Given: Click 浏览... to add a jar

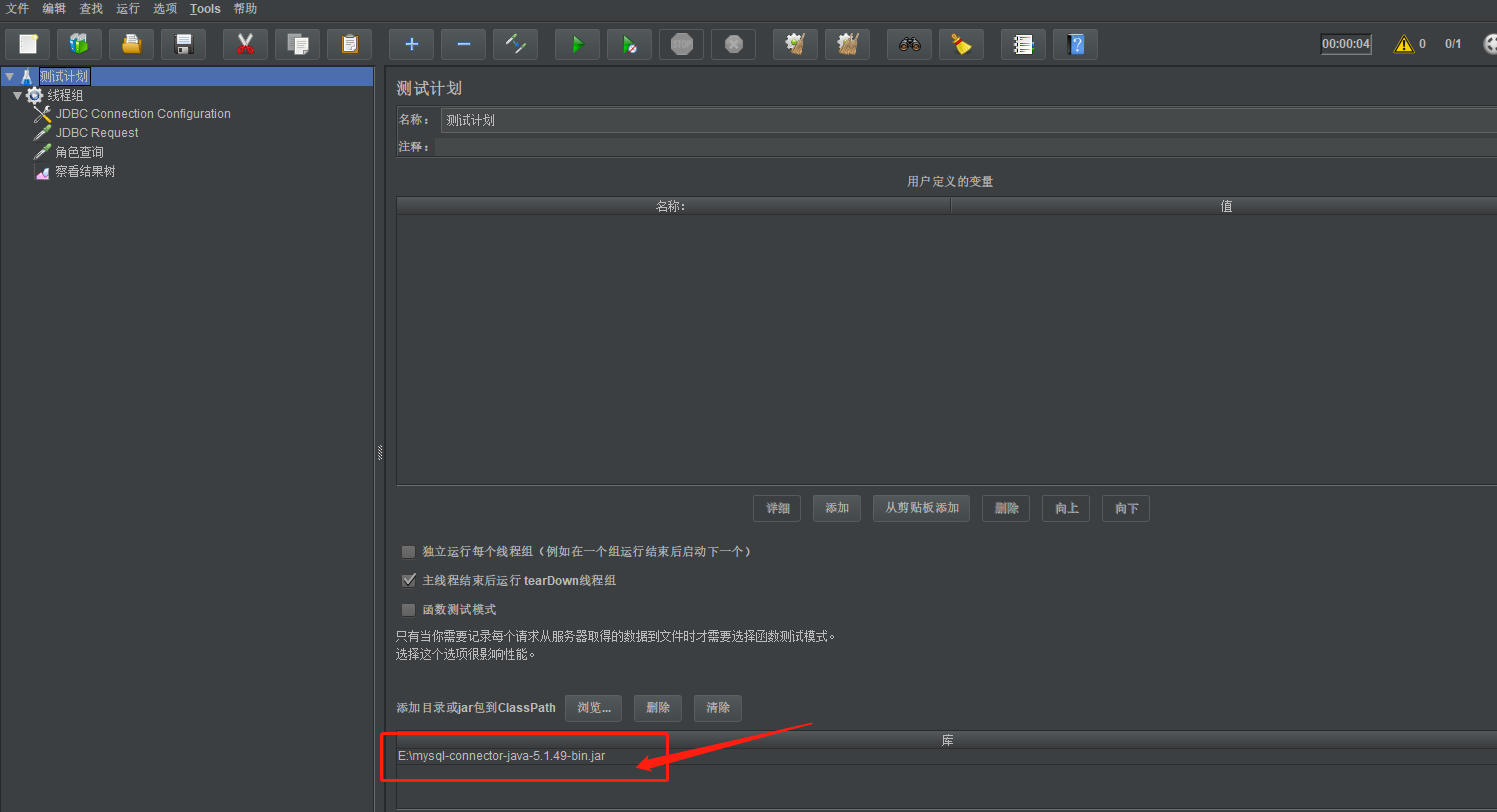Looking at the screenshot, I should pos(594,708).
